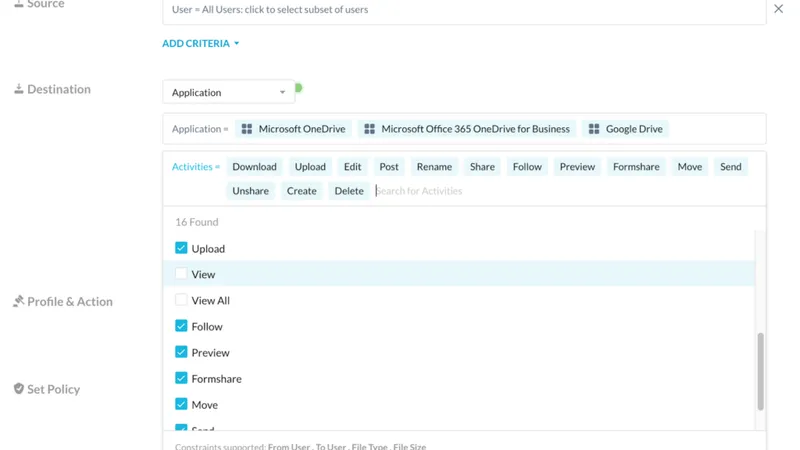Click the Set Policy shield icon
Viewport: 800px width, 450px height.
point(19,389)
